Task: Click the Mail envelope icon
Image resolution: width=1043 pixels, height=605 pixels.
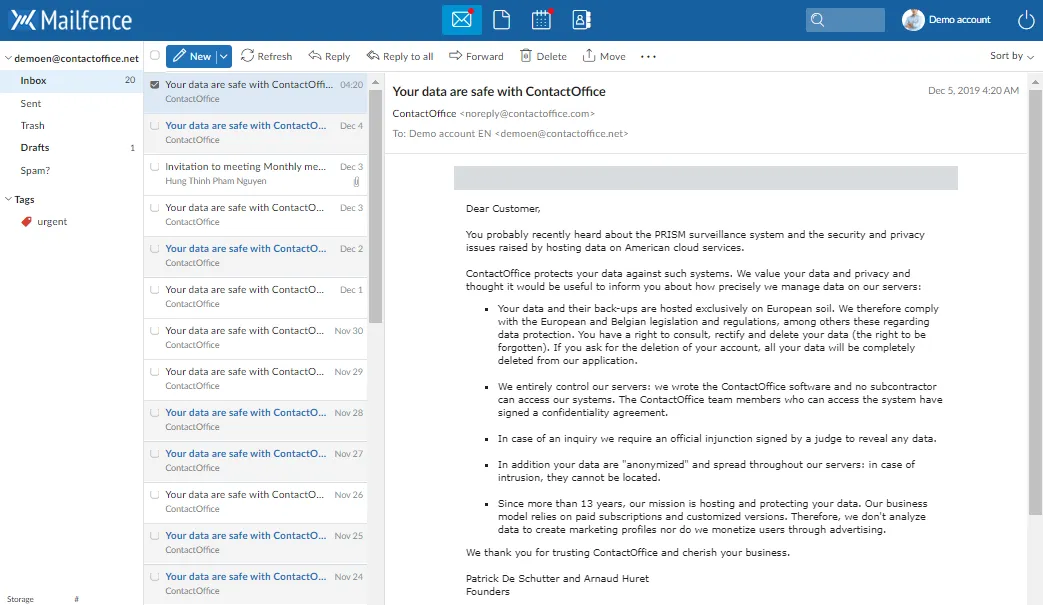Action: [461, 20]
